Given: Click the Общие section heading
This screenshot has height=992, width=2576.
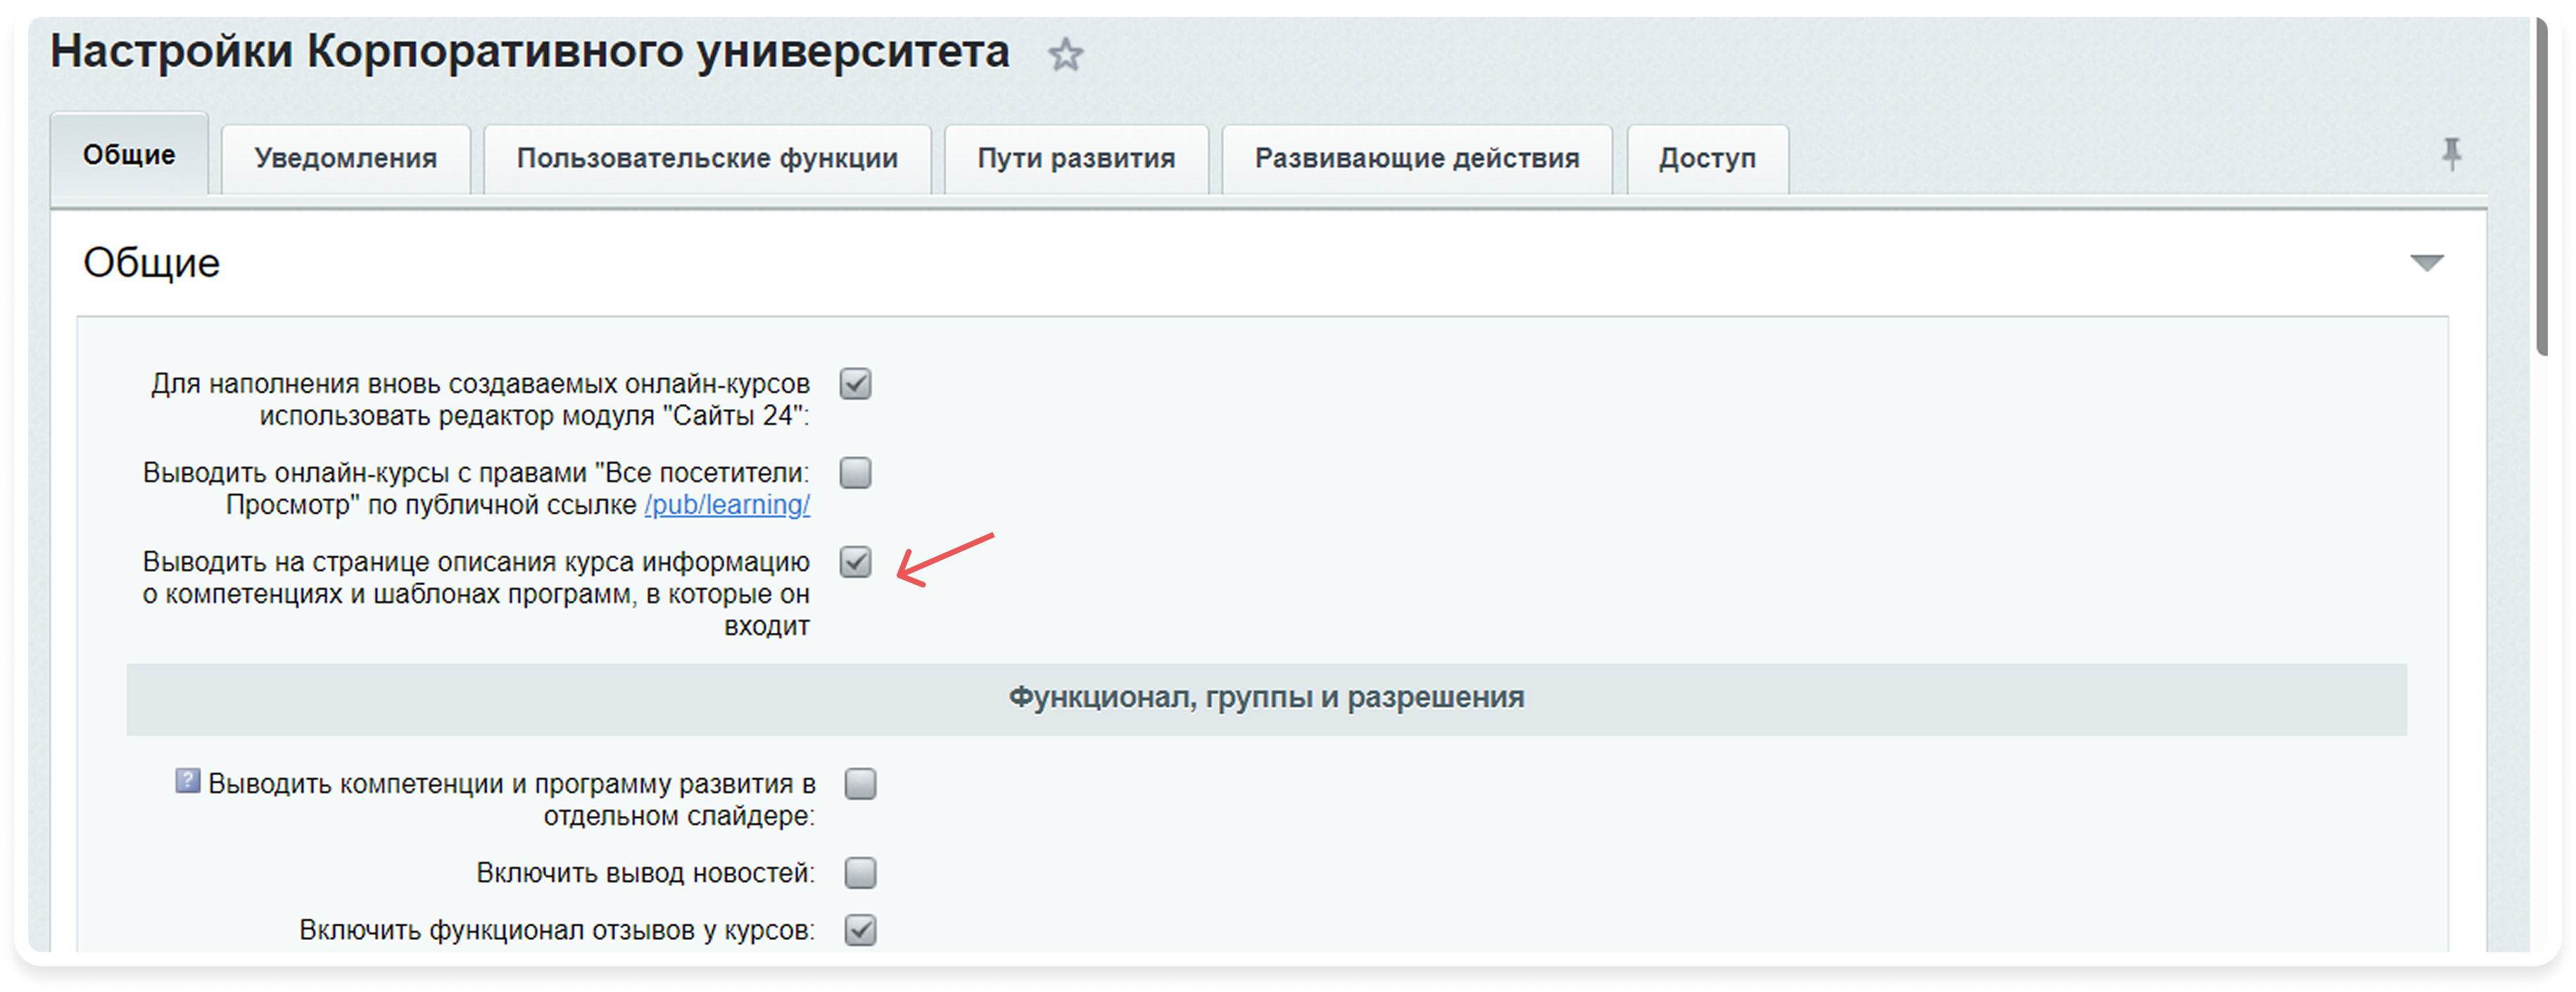Looking at the screenshot, I should pos(152,263).
